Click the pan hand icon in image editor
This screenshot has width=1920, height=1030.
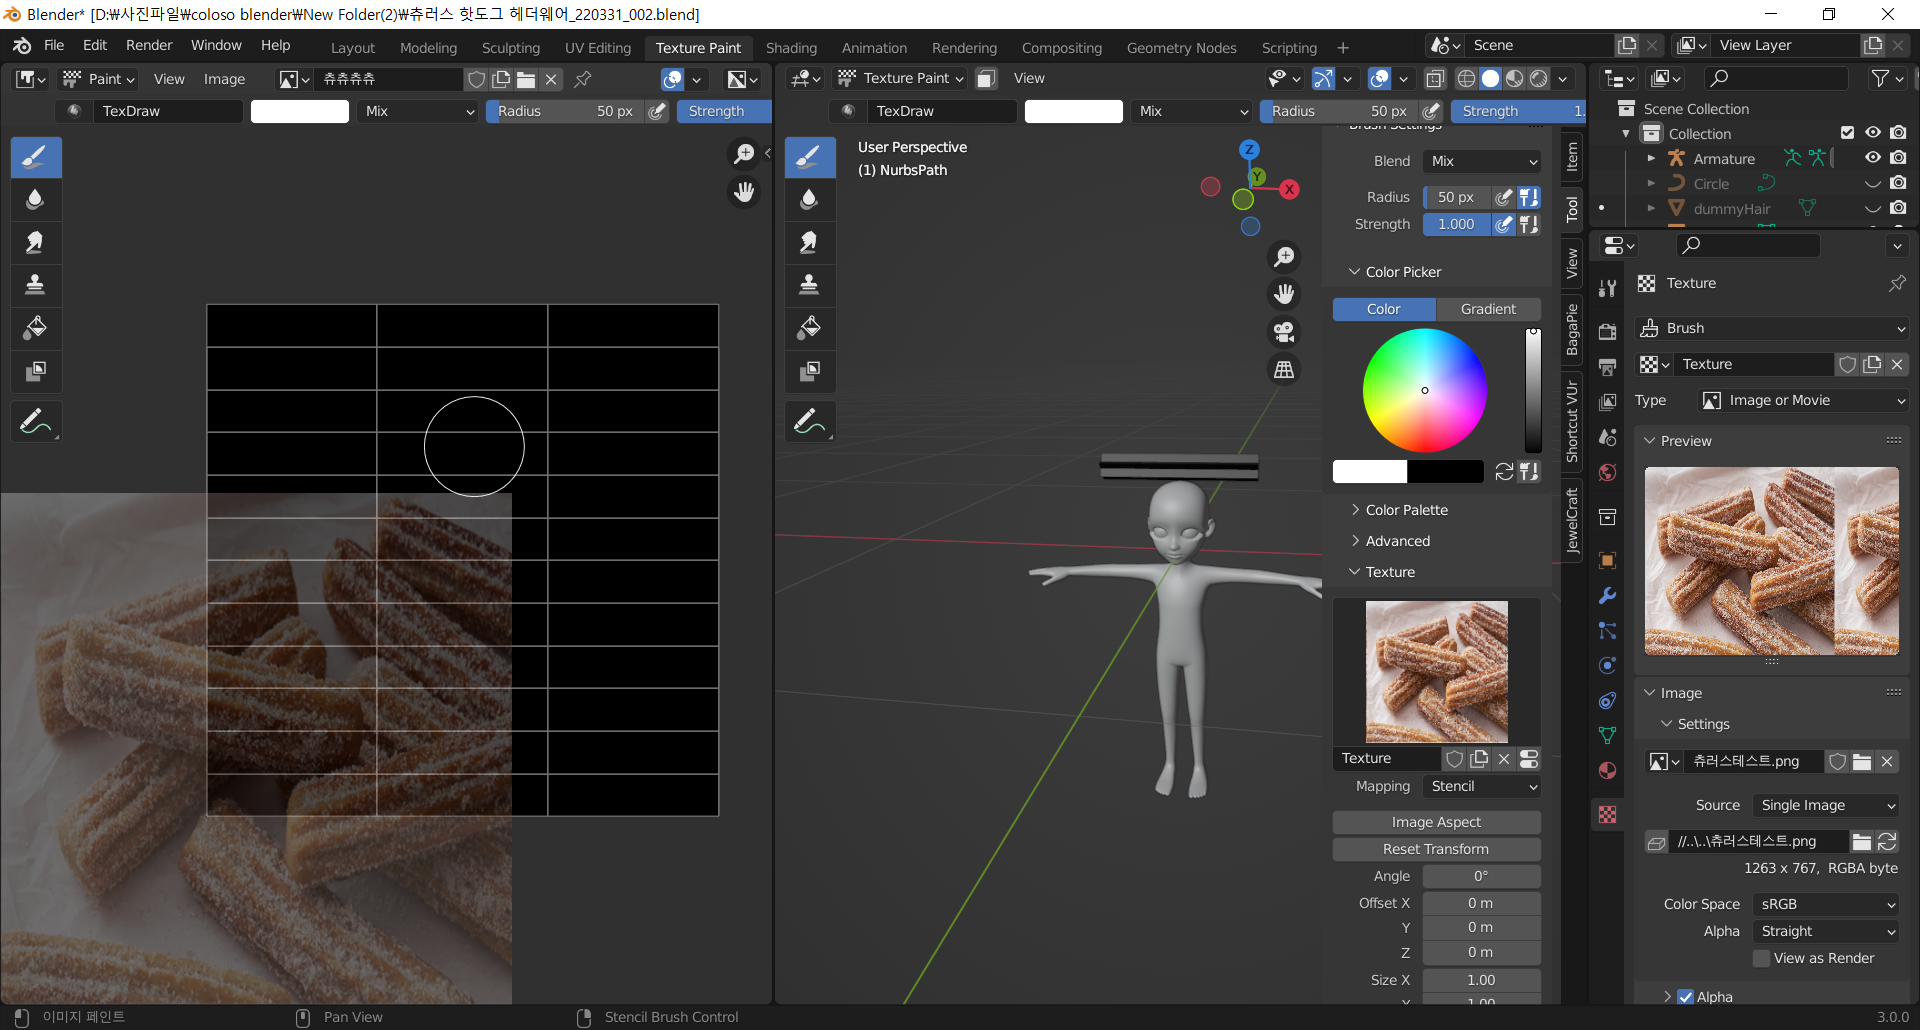tap(744, 192)
